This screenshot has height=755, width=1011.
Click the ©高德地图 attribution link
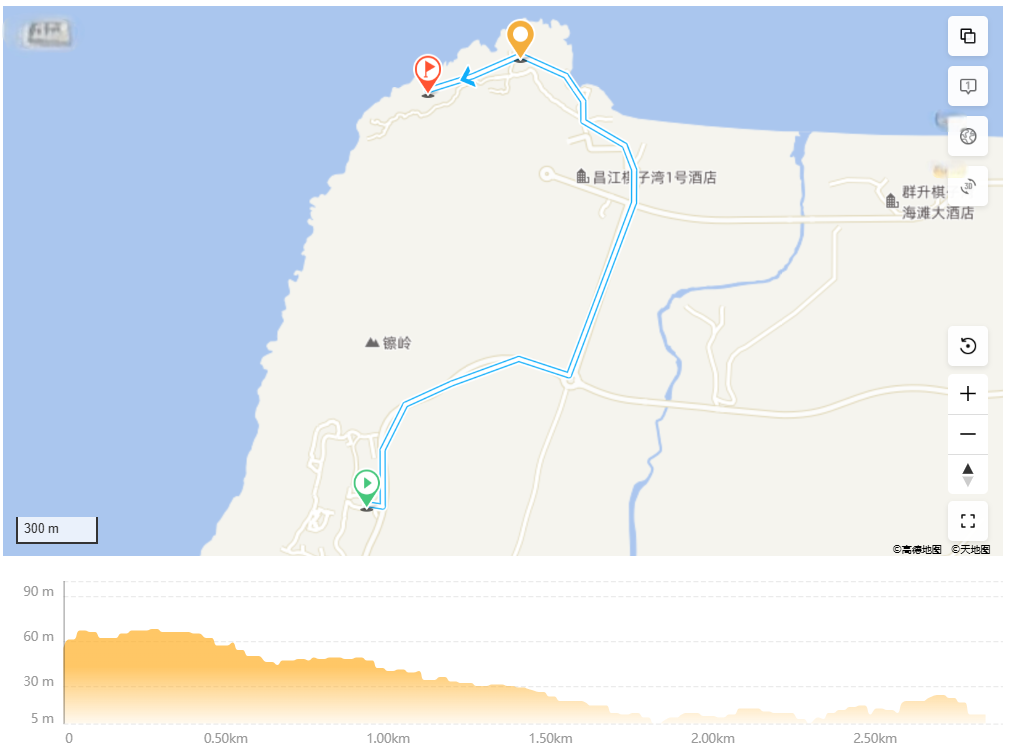tap(916, 549)
